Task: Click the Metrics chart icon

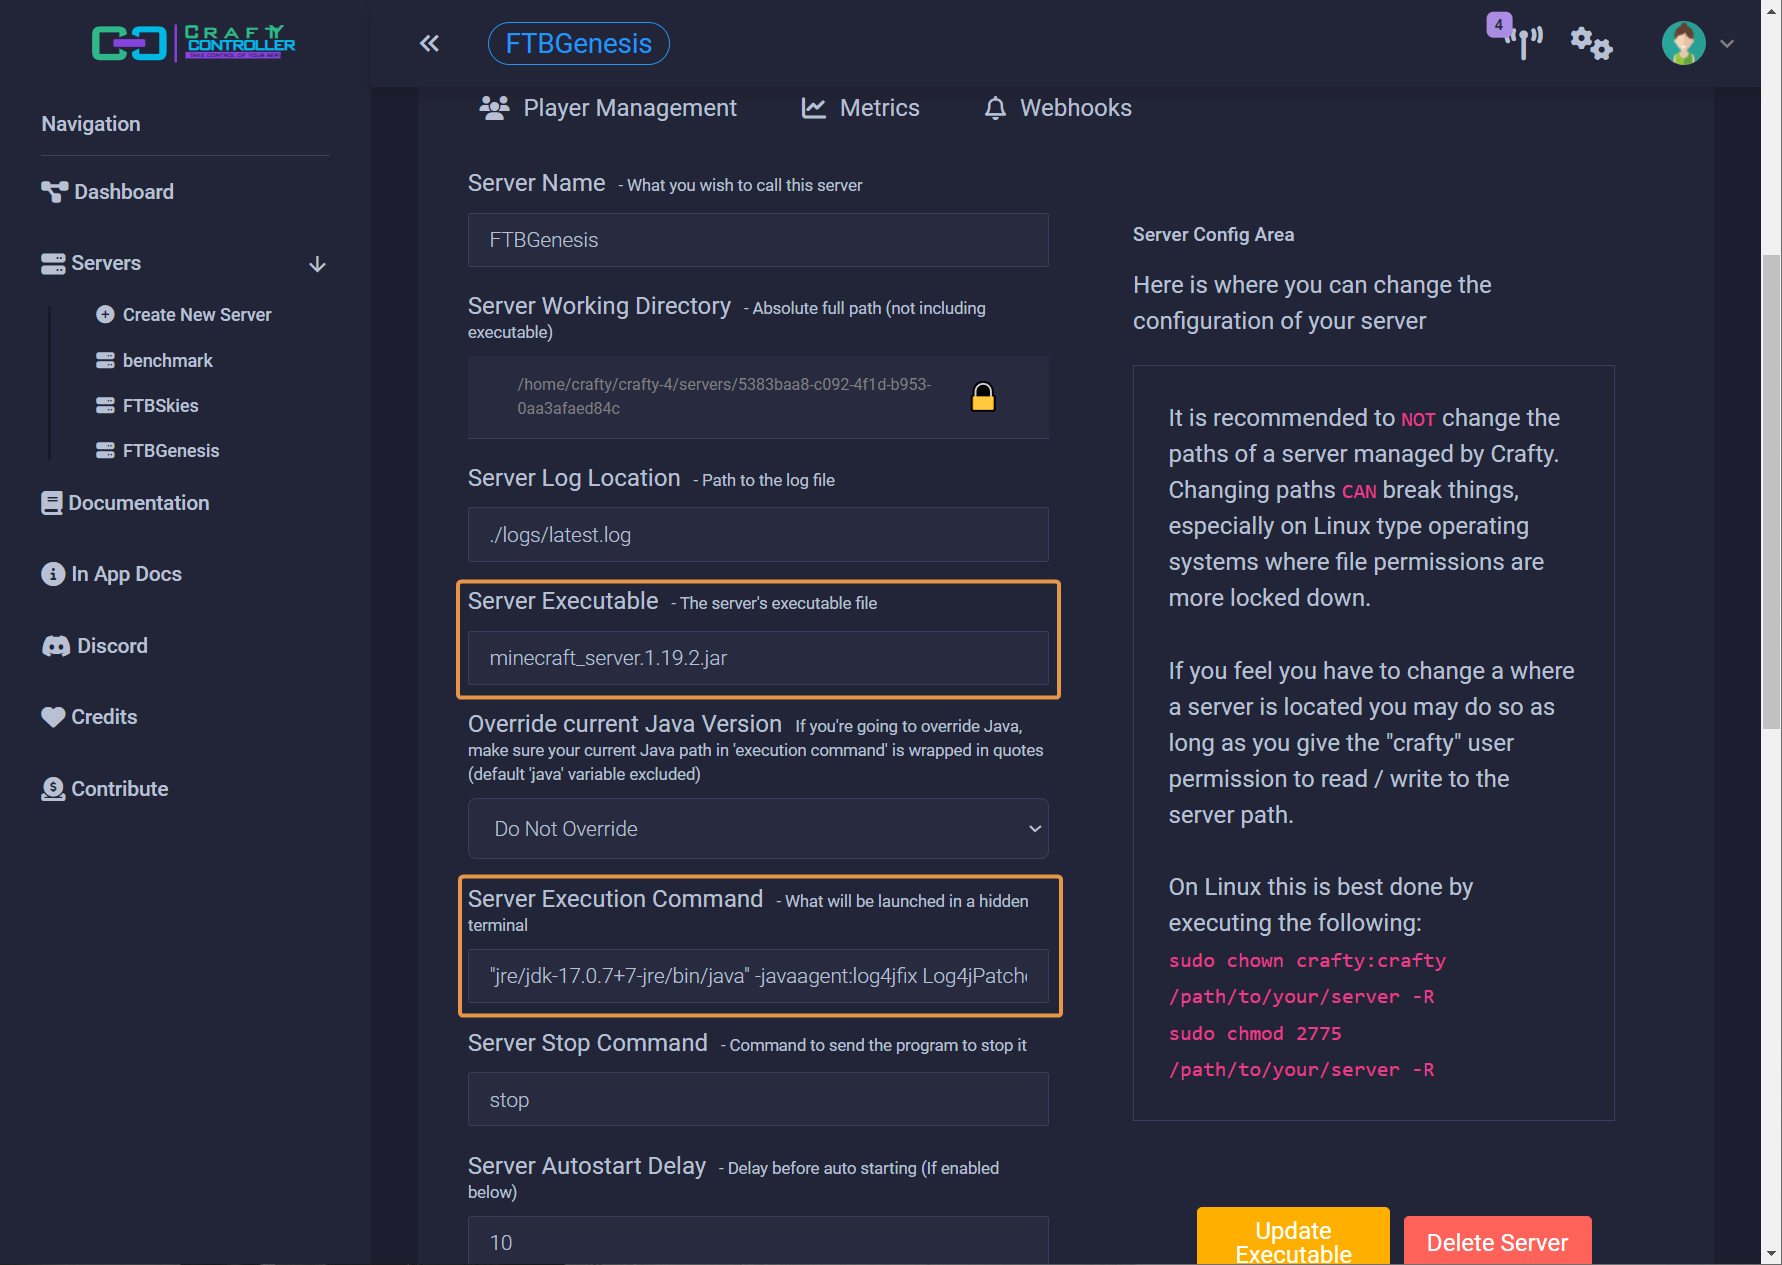Action: [x=814, y=108]
